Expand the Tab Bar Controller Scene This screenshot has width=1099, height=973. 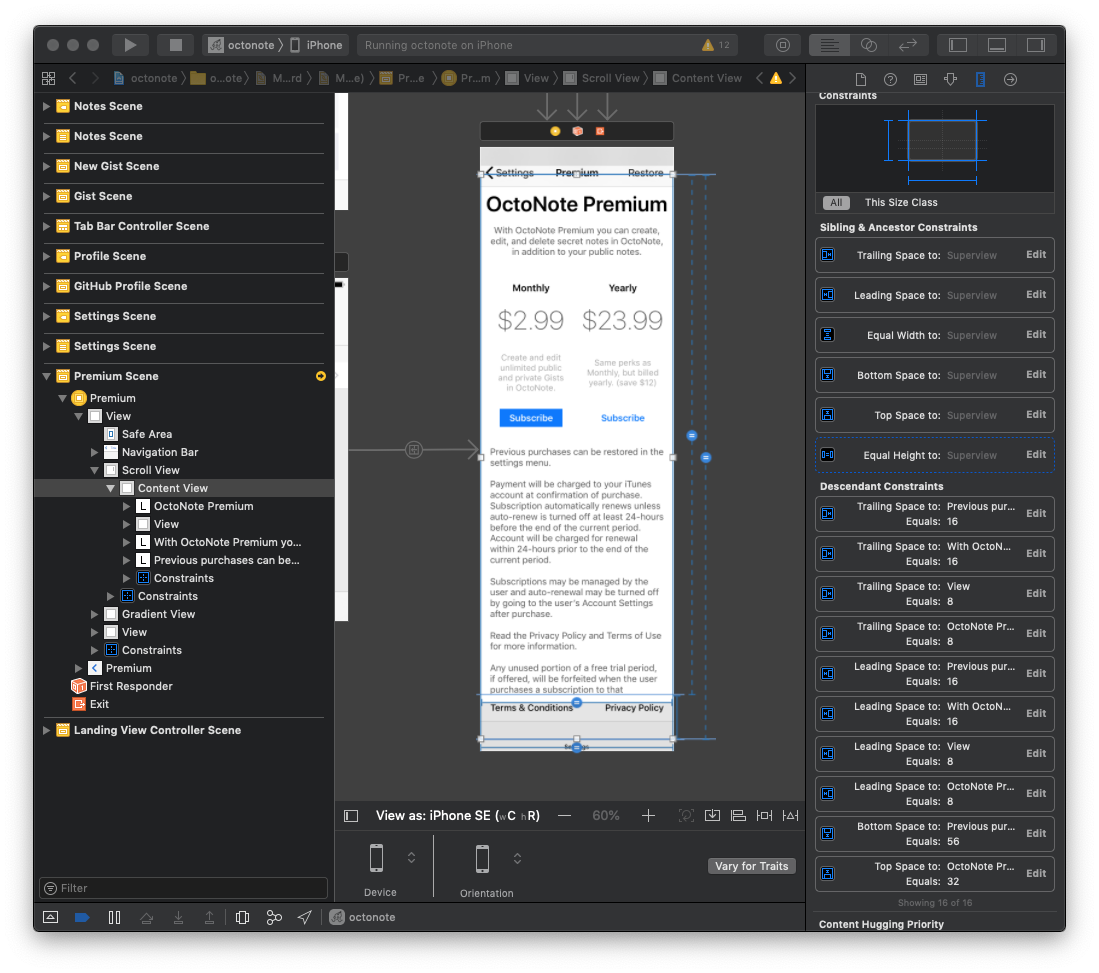click(x=46, y=226)
